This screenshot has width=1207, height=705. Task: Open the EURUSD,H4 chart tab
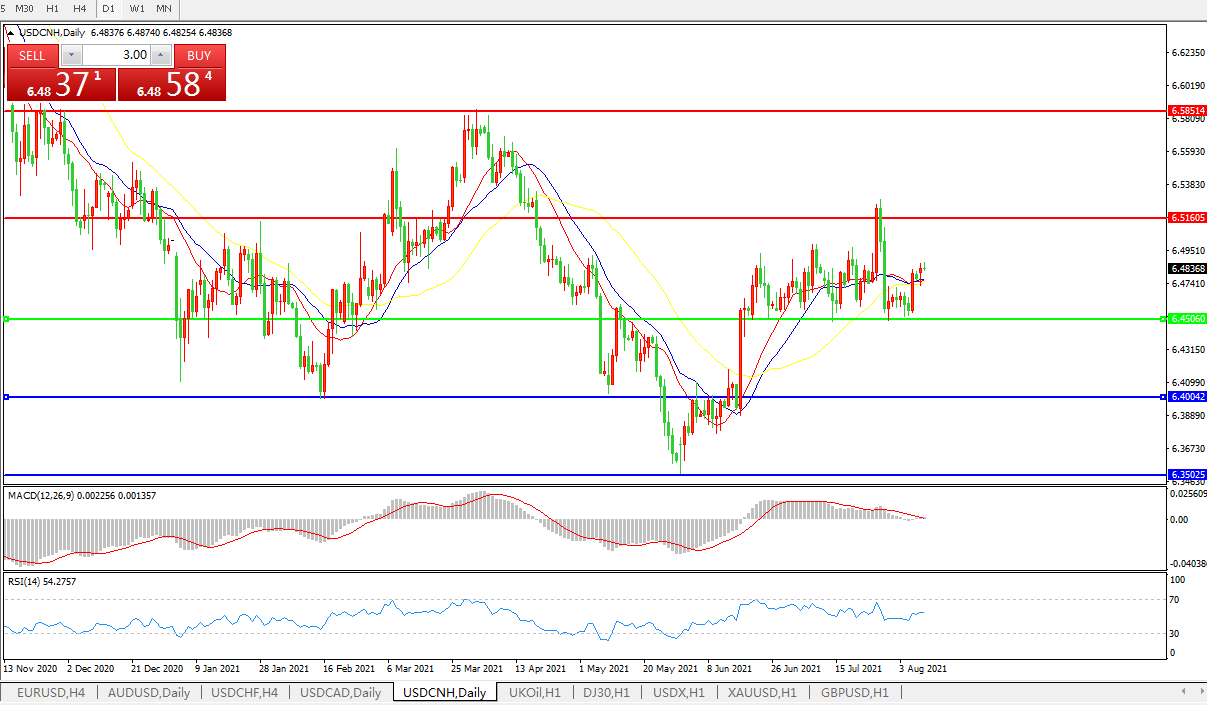[51, 693]
